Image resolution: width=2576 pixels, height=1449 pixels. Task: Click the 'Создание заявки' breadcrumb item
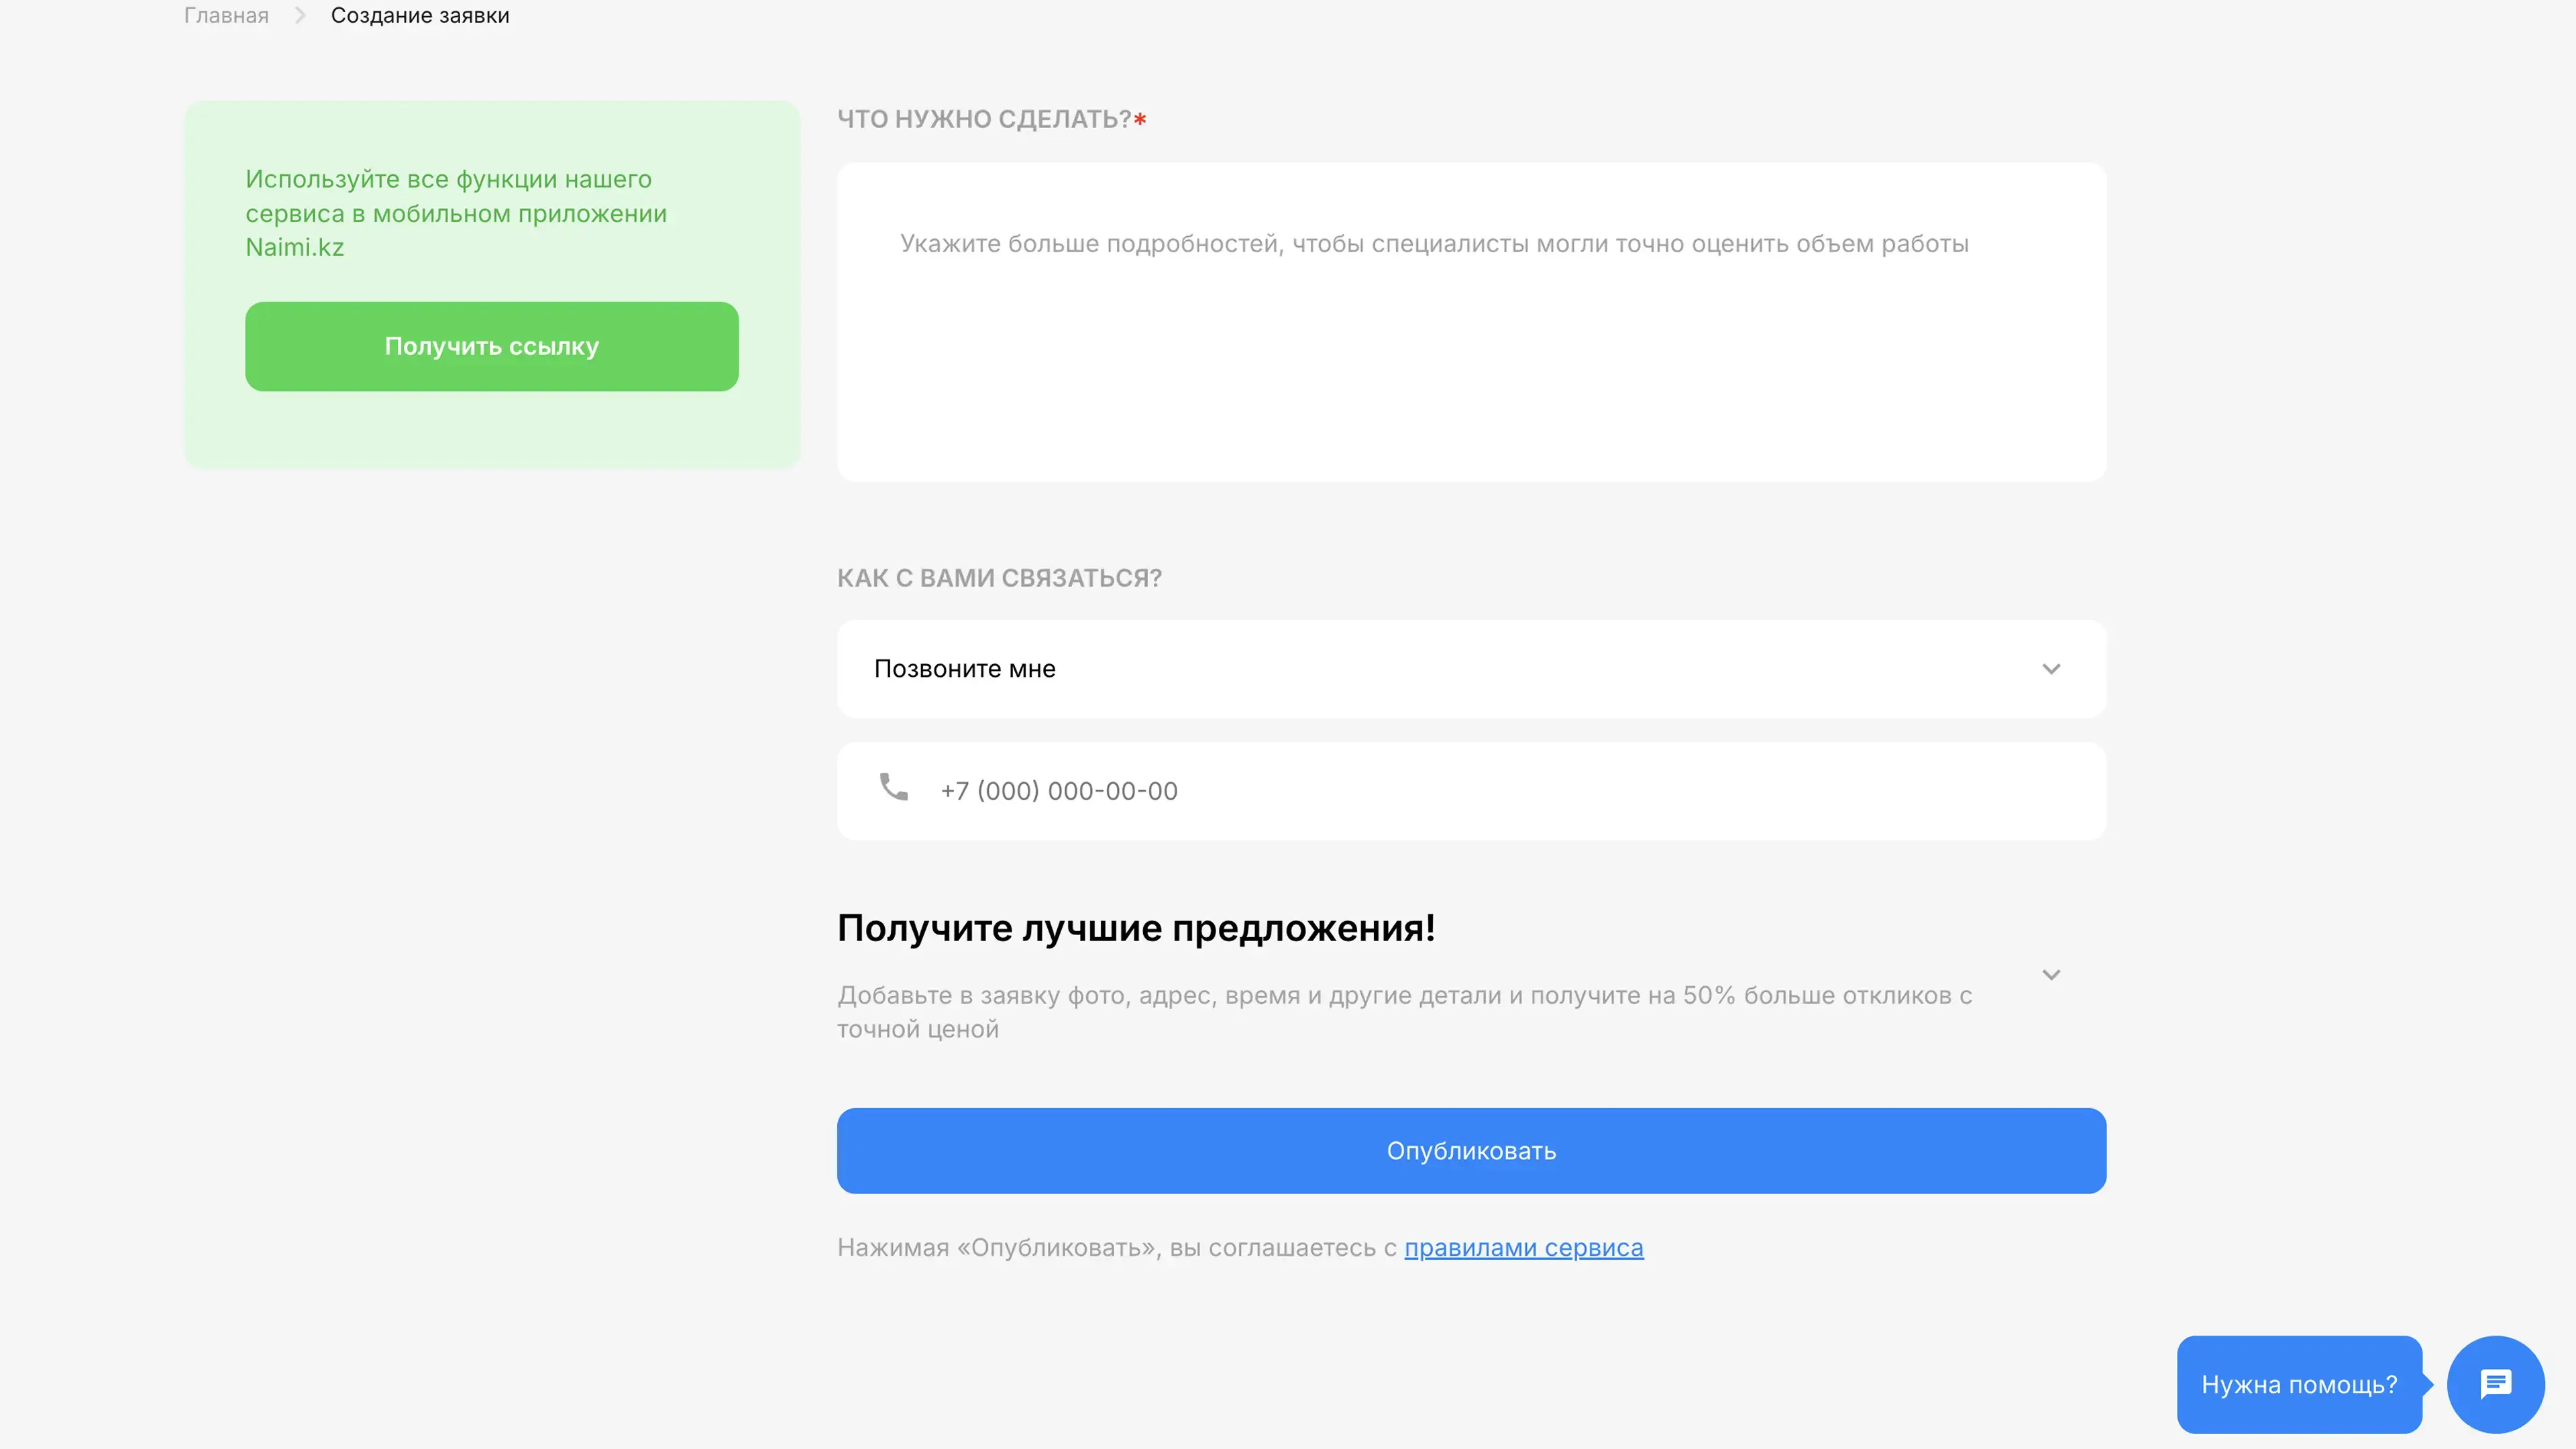(420, 15)
